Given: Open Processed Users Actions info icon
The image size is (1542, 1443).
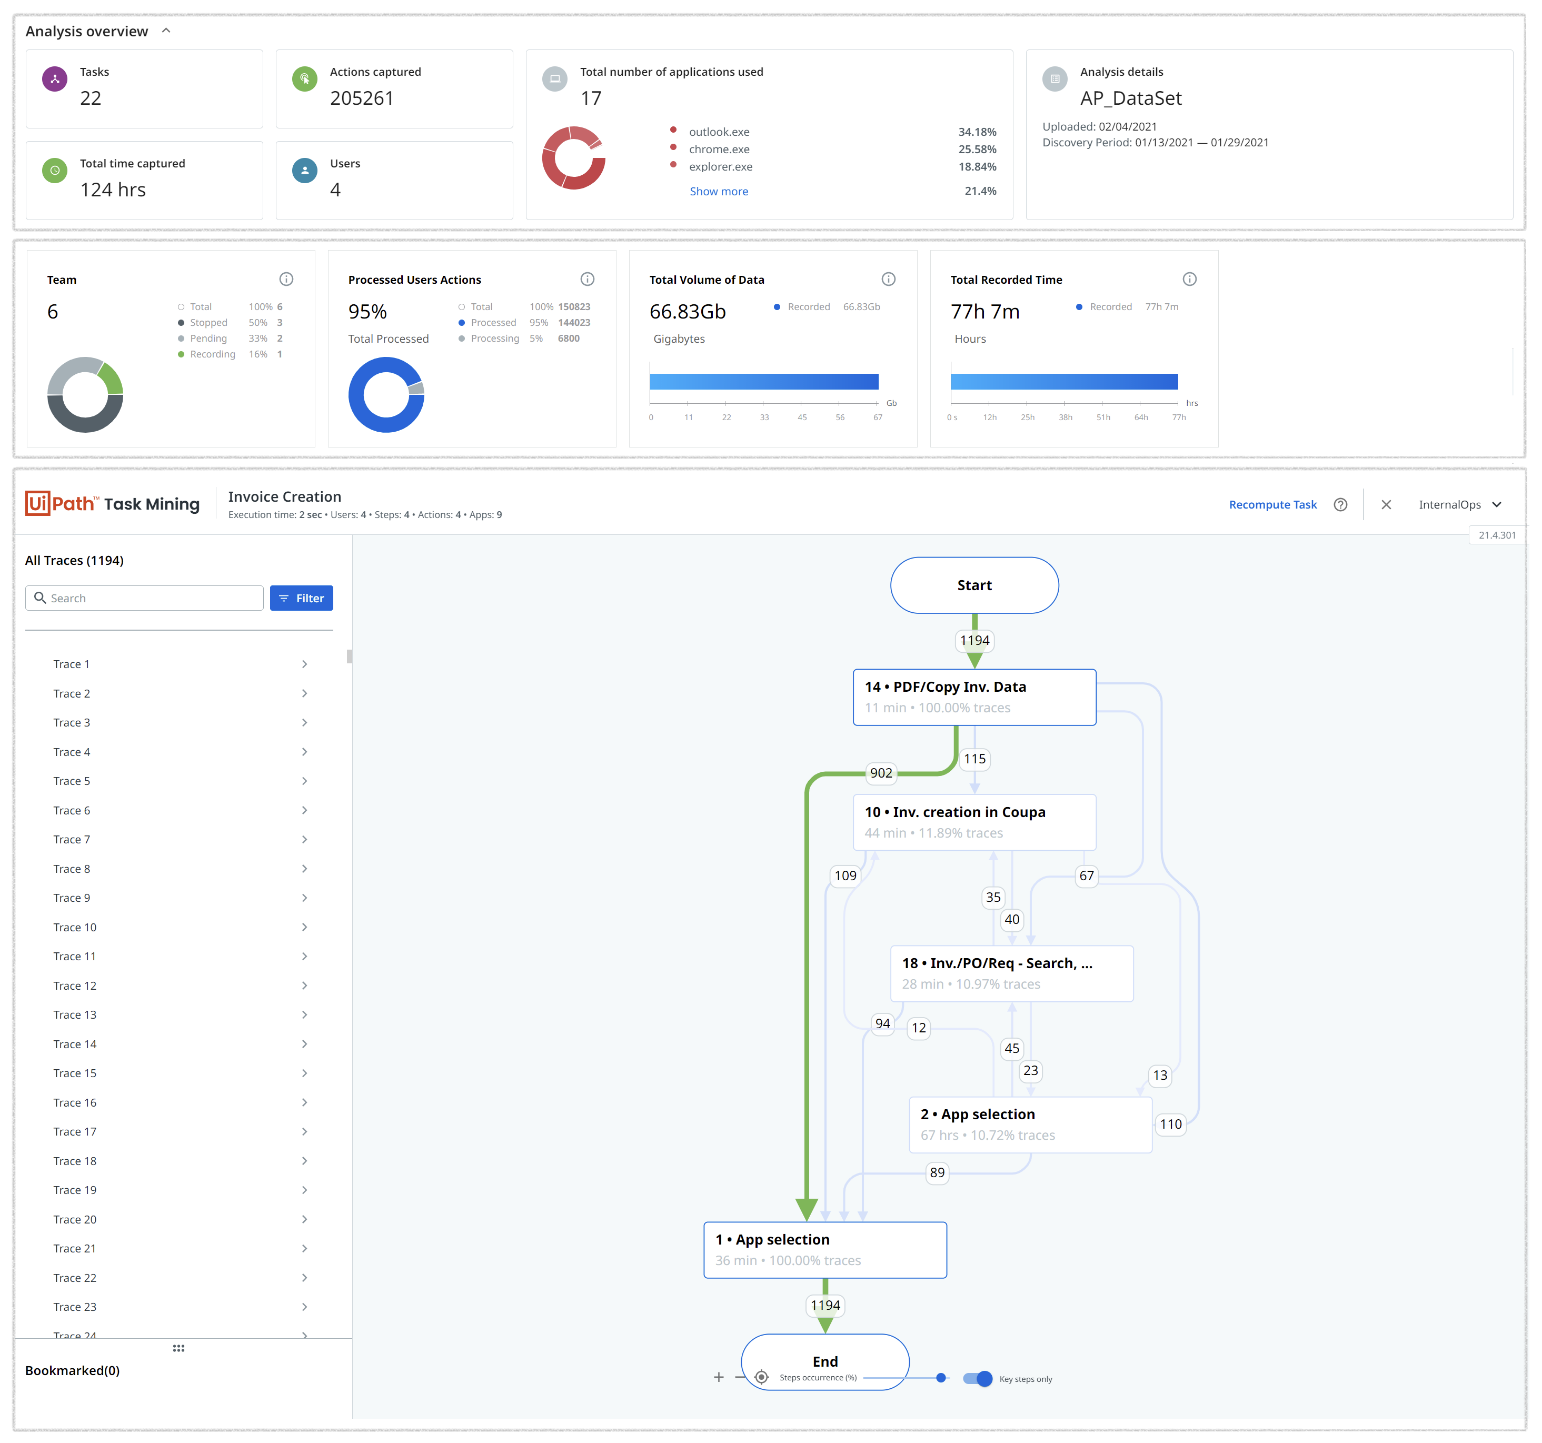Looking at the screenshot, I should click(588, 279).
